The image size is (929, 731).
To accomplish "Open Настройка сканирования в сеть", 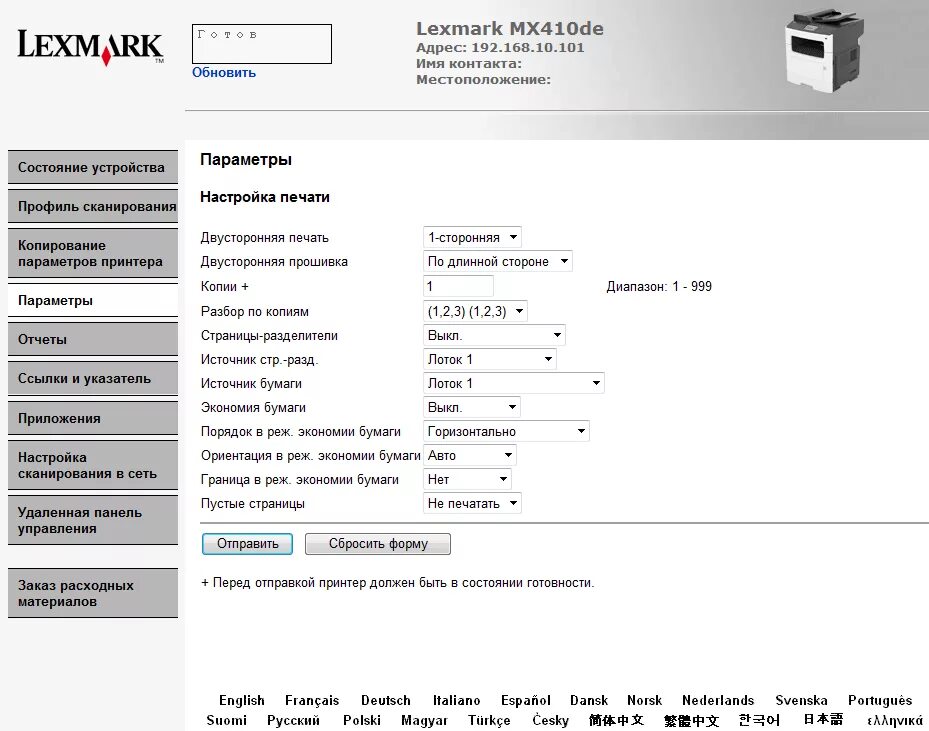I will (x=93, y=465).
